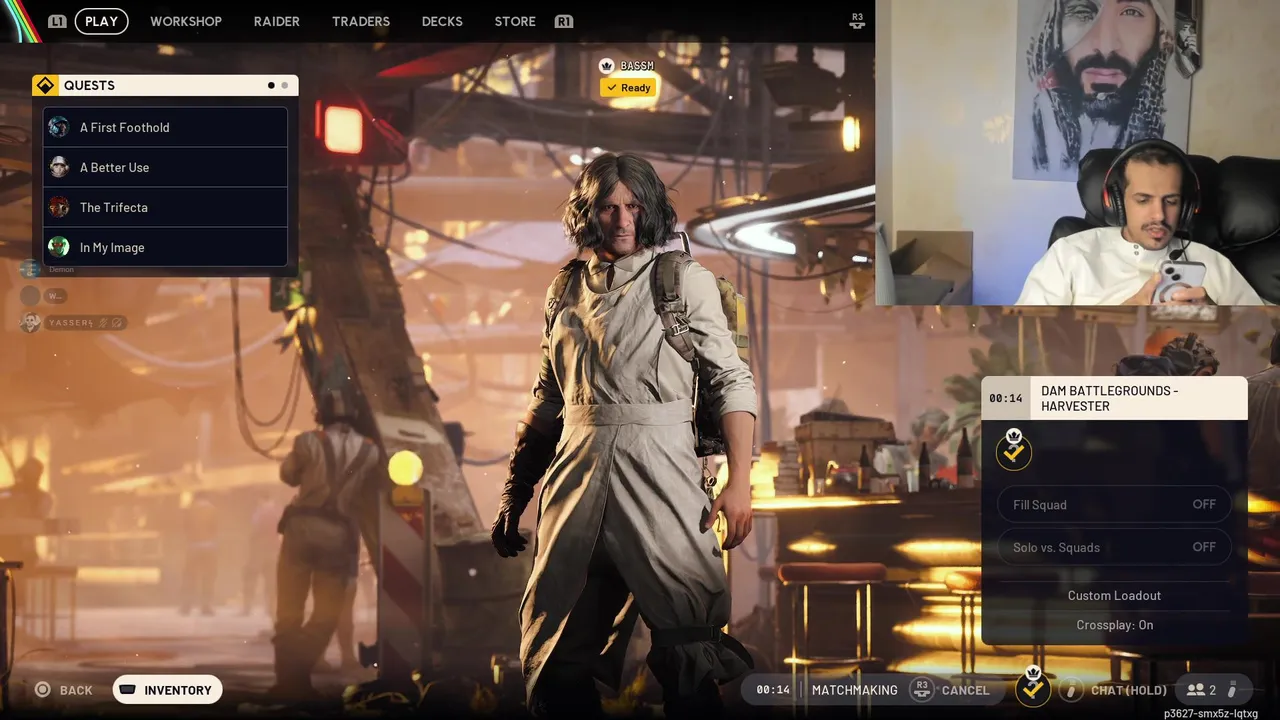Toggle the Crossplay: On setting
Screen dimensions: 1280x720
(1114, 625)
